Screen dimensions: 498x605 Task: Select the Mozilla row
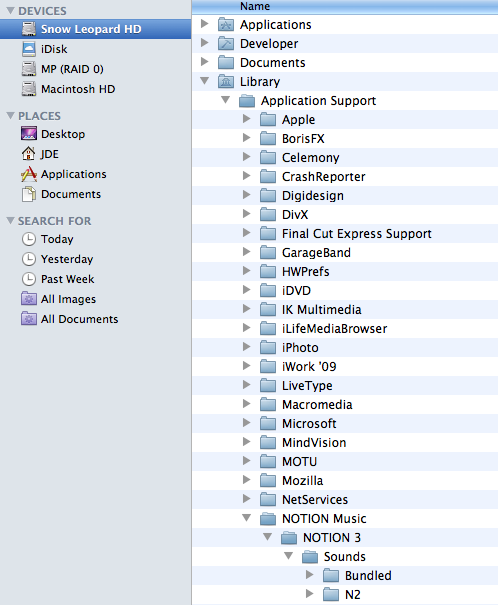(345, 480)
